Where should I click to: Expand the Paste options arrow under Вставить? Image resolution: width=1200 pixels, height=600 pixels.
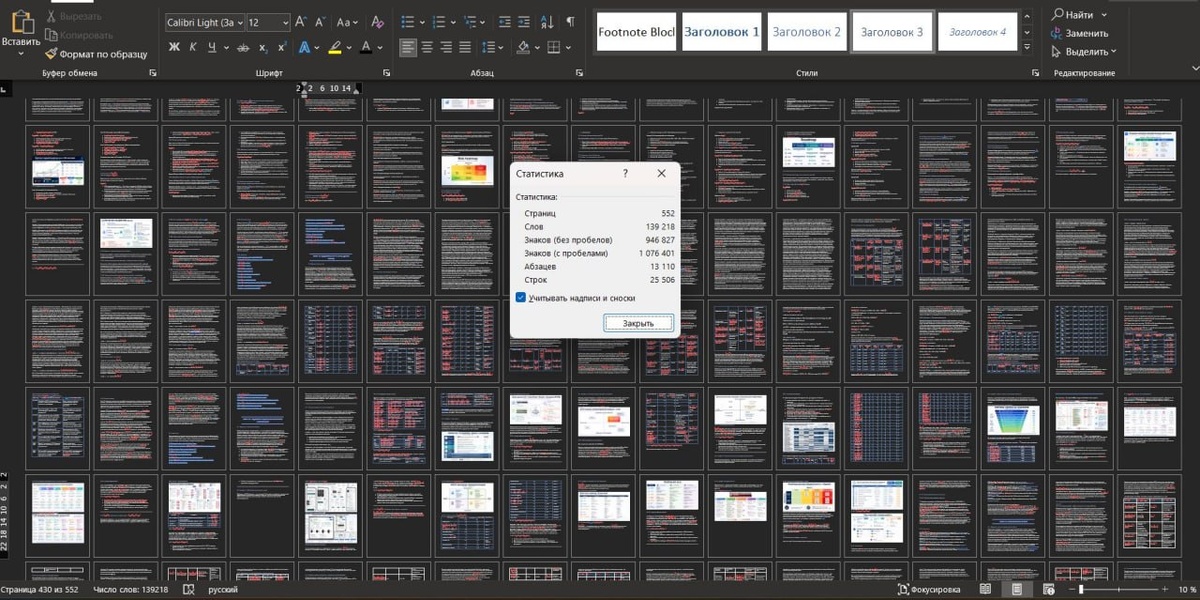click(21, 54)
